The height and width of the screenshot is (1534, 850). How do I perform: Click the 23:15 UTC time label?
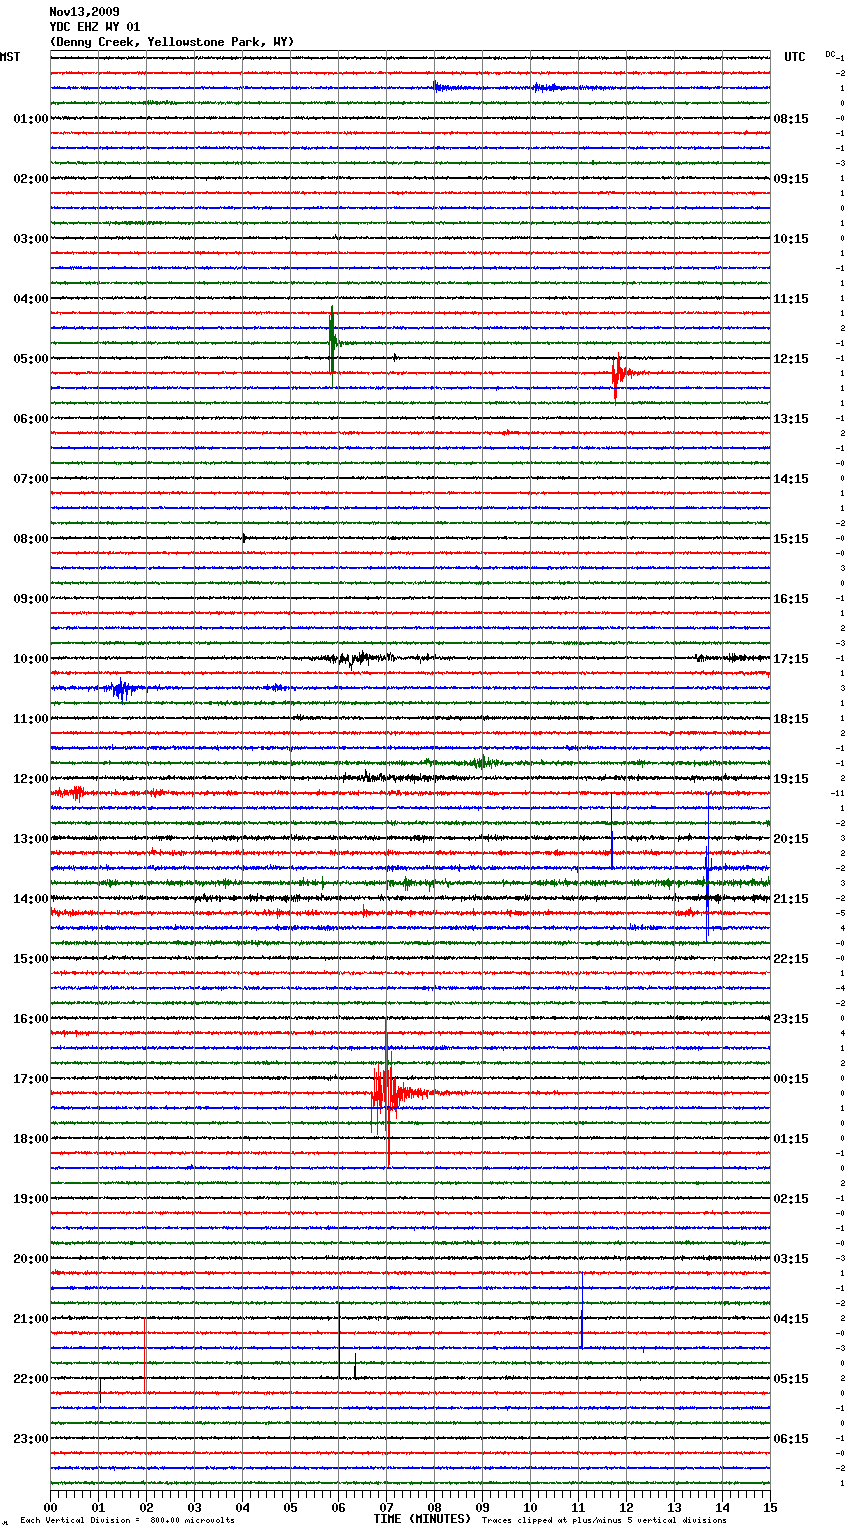point(791,1019)
